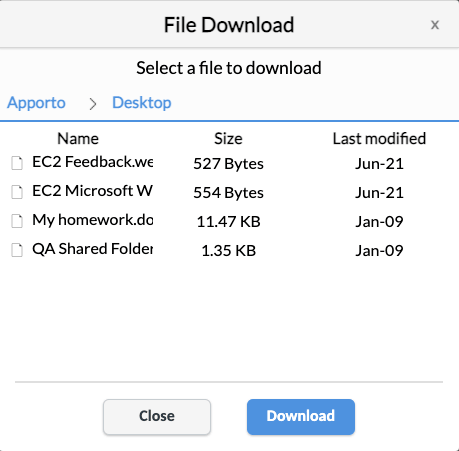Click the Name column header
Image resolution: width=459 pixels, height=451 pixels.
tap(78, 139)
